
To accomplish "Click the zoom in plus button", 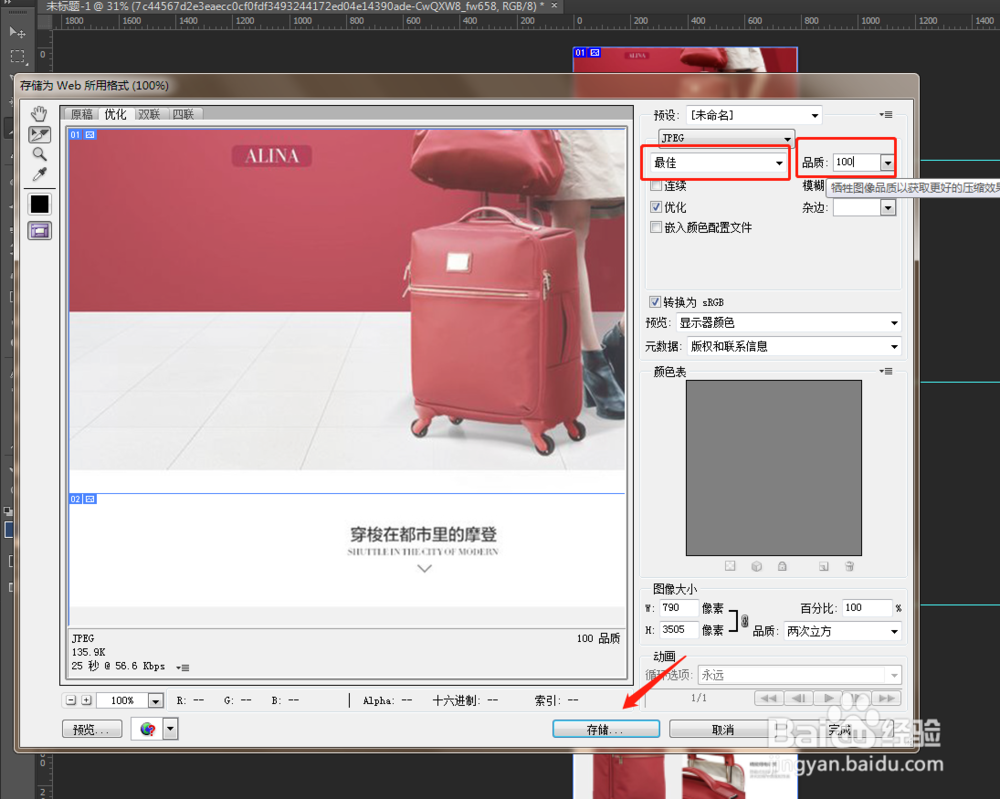I will [x=86, y=700].
